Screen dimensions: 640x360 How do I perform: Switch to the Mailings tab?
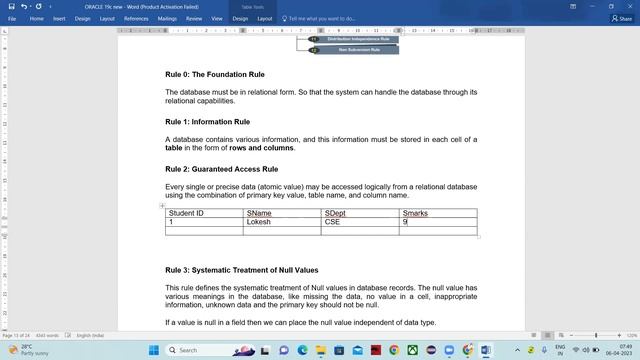point(167,19)
